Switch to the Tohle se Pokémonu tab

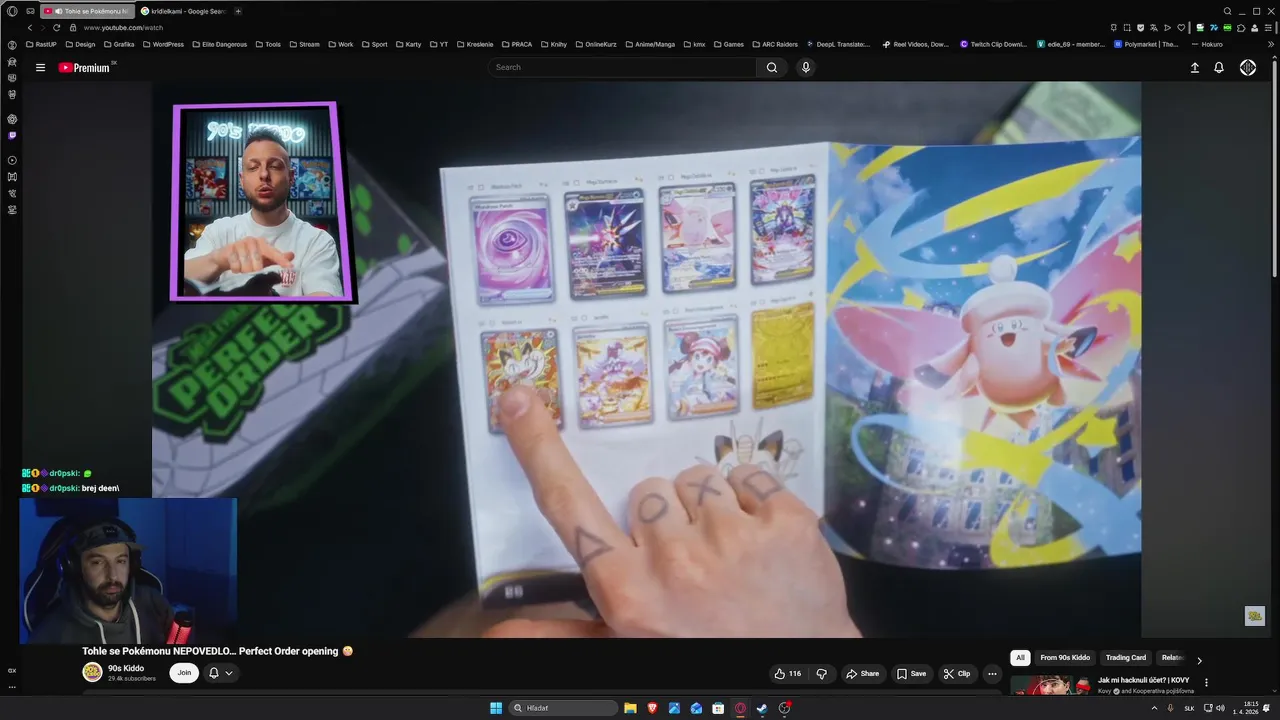point(88,11)
